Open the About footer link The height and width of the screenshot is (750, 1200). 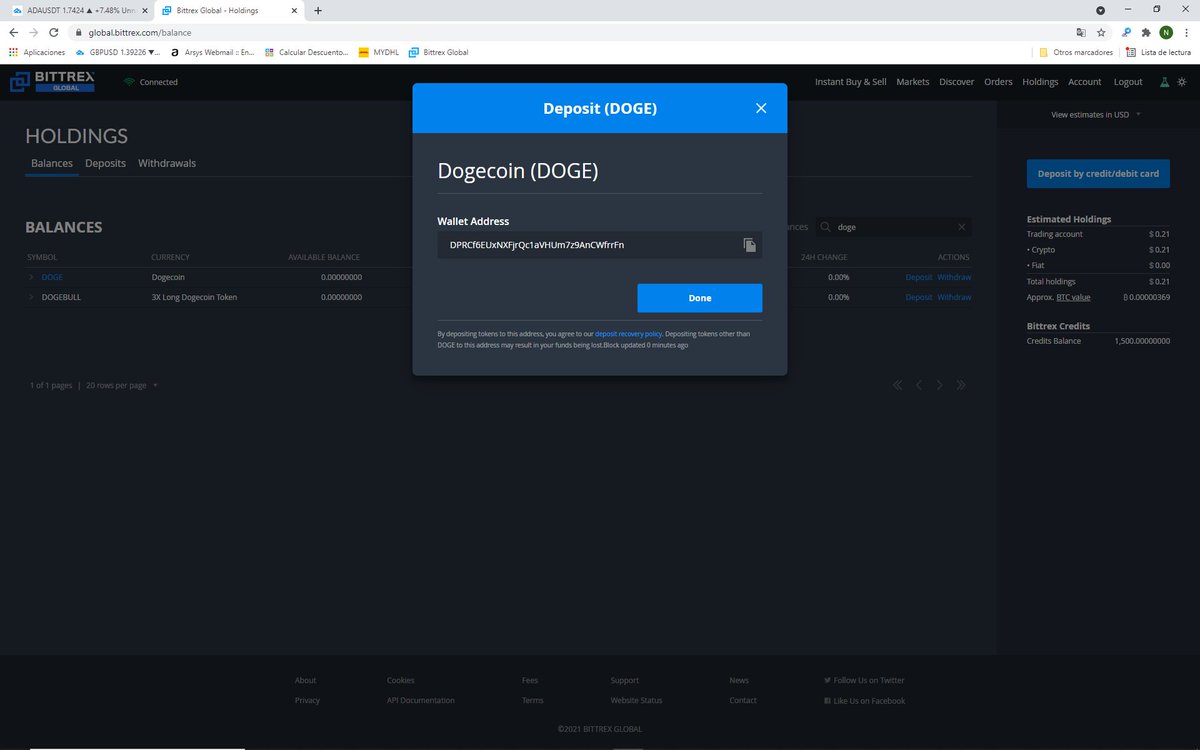coord(305,680)
